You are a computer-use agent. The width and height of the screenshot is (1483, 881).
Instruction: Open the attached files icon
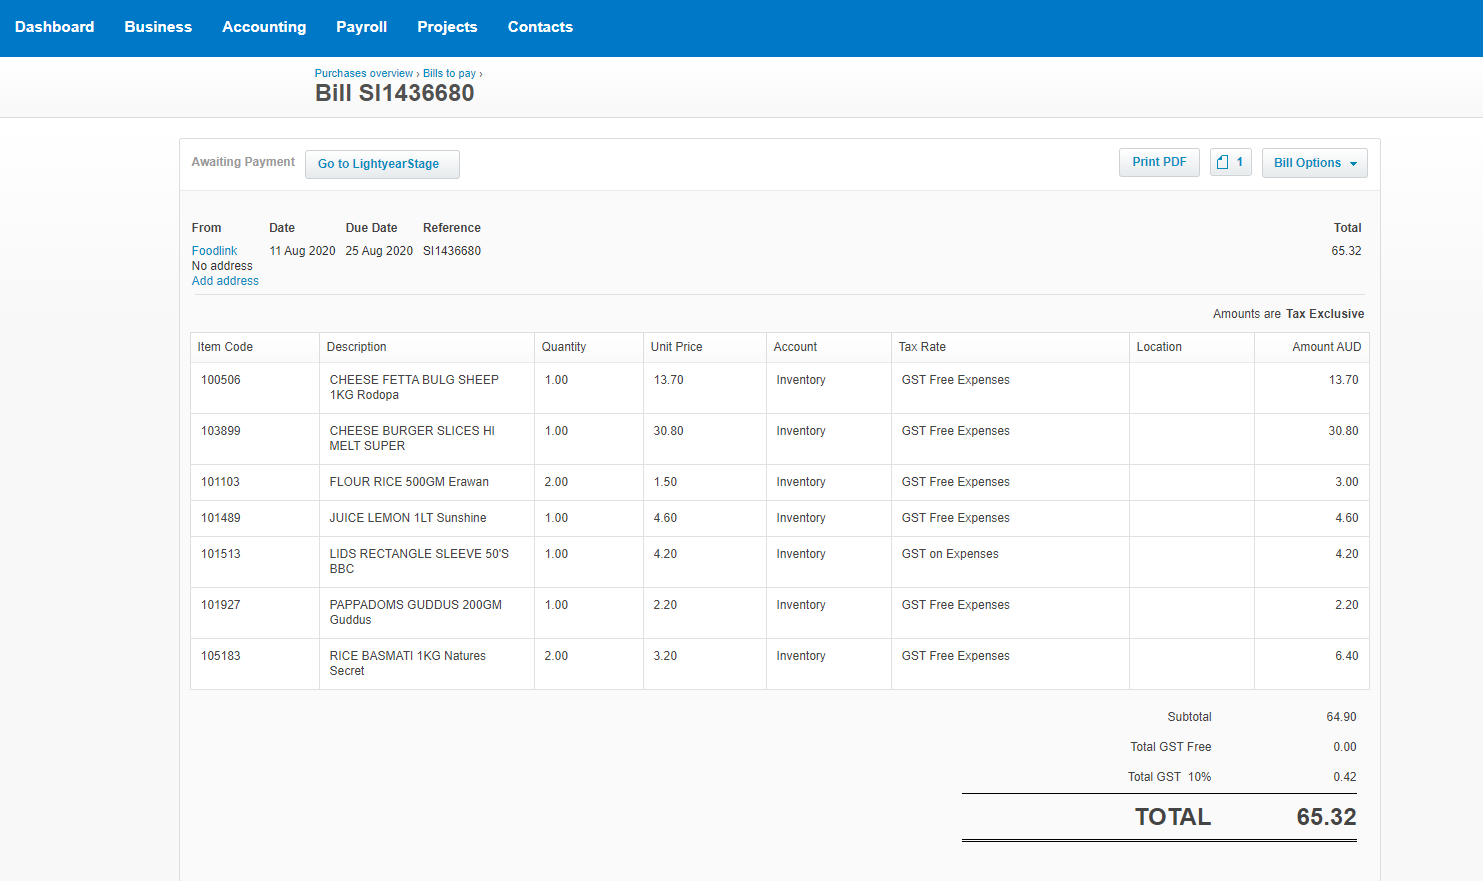[1230, 162]
